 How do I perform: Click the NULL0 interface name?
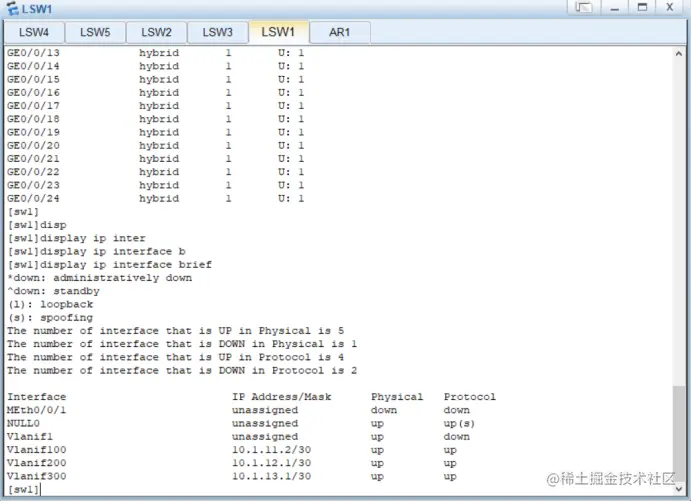coord(23,423)
